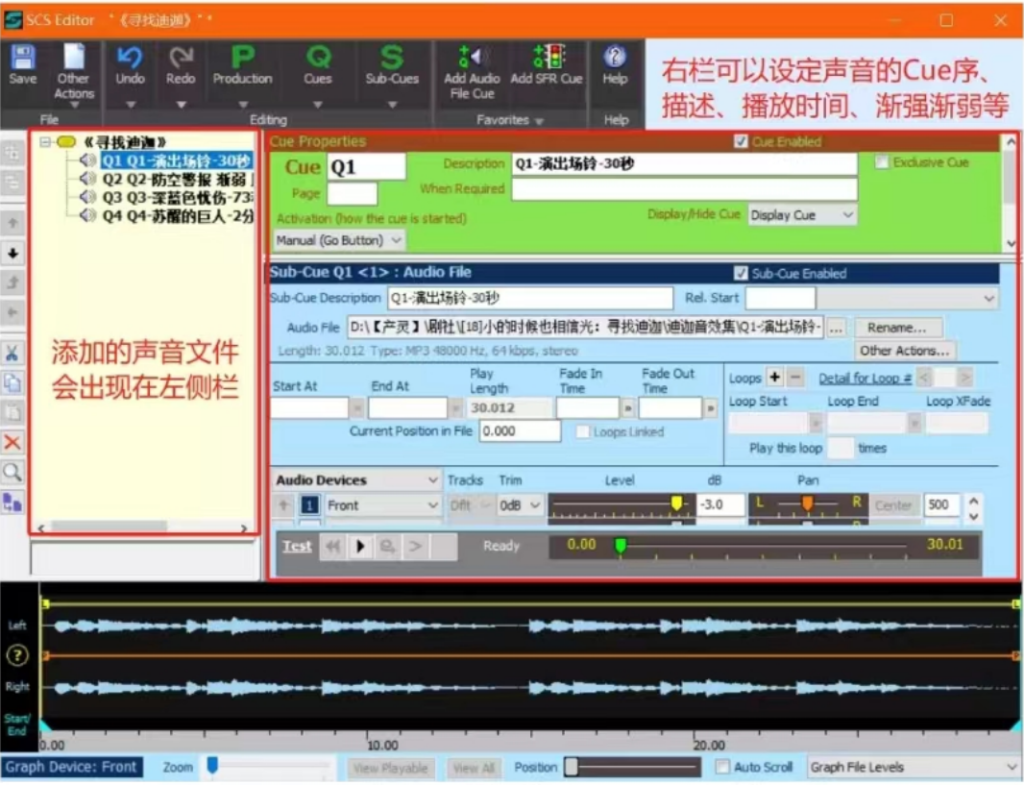Collapse the 《寻找迪迦》 tree node
The height and width of the screenshot is (785, 1024).
(x=45, y=142)
